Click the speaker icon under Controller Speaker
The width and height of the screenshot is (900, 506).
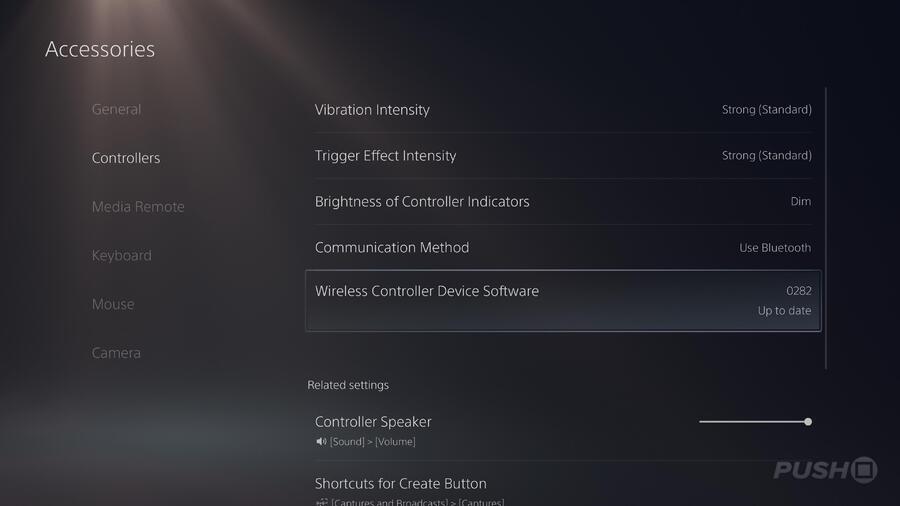pos(321,441)
